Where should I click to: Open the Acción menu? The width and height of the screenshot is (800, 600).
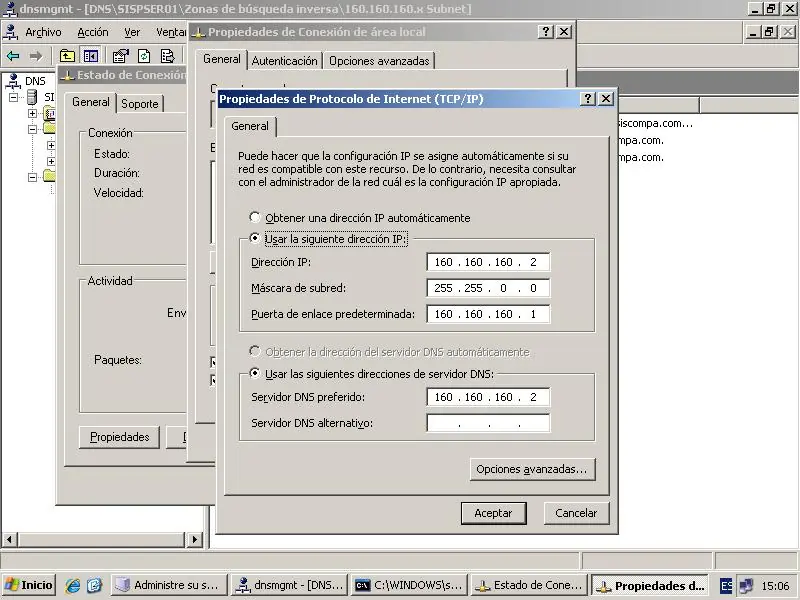tap(93, 32)
